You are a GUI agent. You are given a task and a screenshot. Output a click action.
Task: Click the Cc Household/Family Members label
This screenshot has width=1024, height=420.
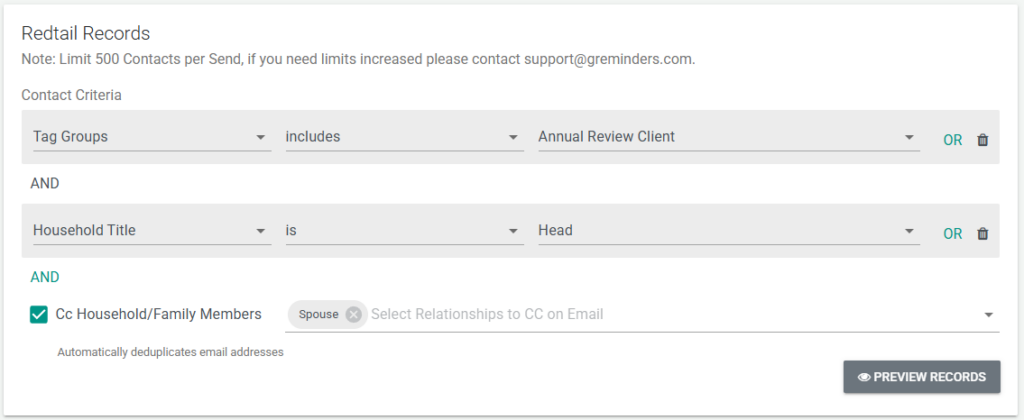[x=158, y=314]
